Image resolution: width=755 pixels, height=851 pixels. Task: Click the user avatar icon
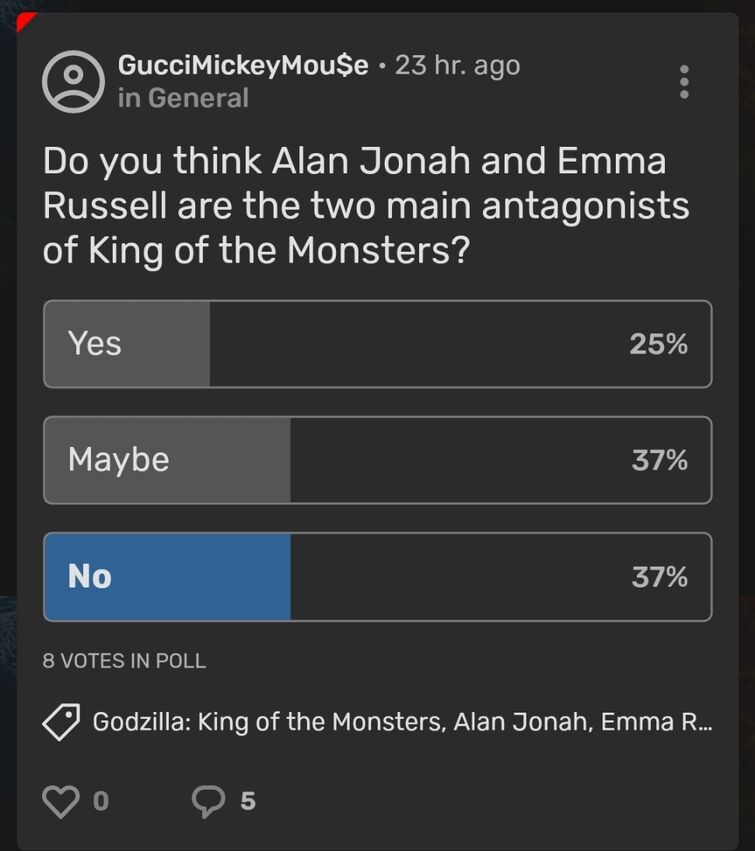point(73,82)
